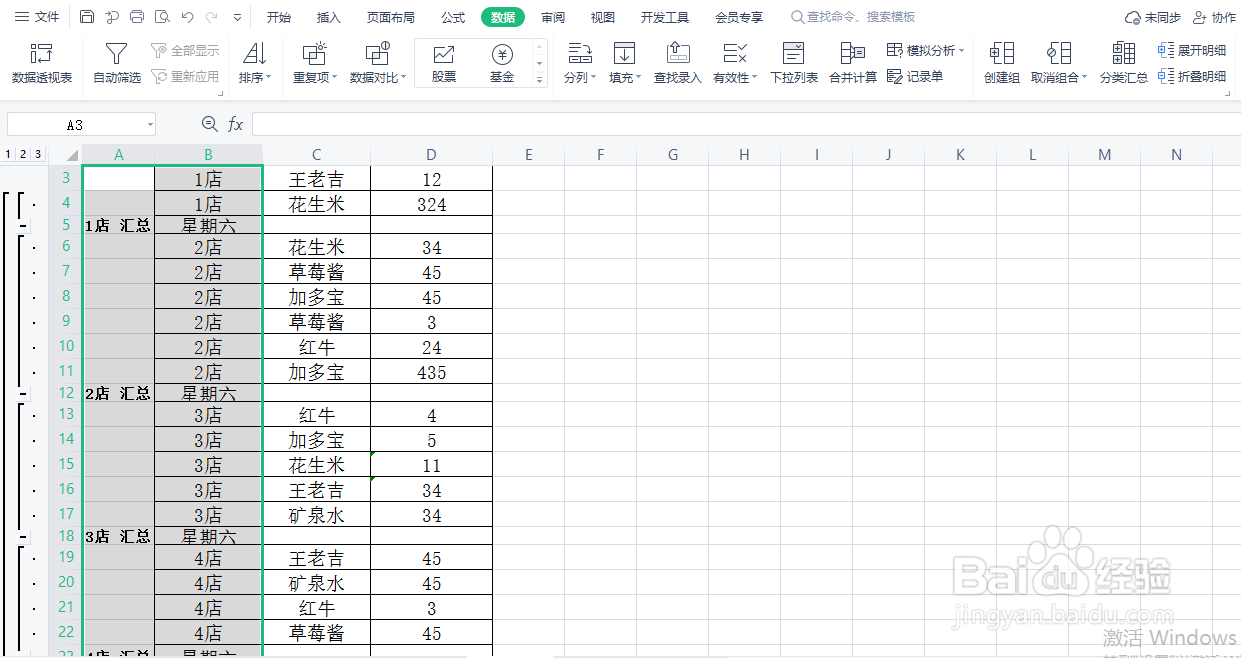
Task: Click the 全部显示 show all option
Action: (x=185, y=50)
